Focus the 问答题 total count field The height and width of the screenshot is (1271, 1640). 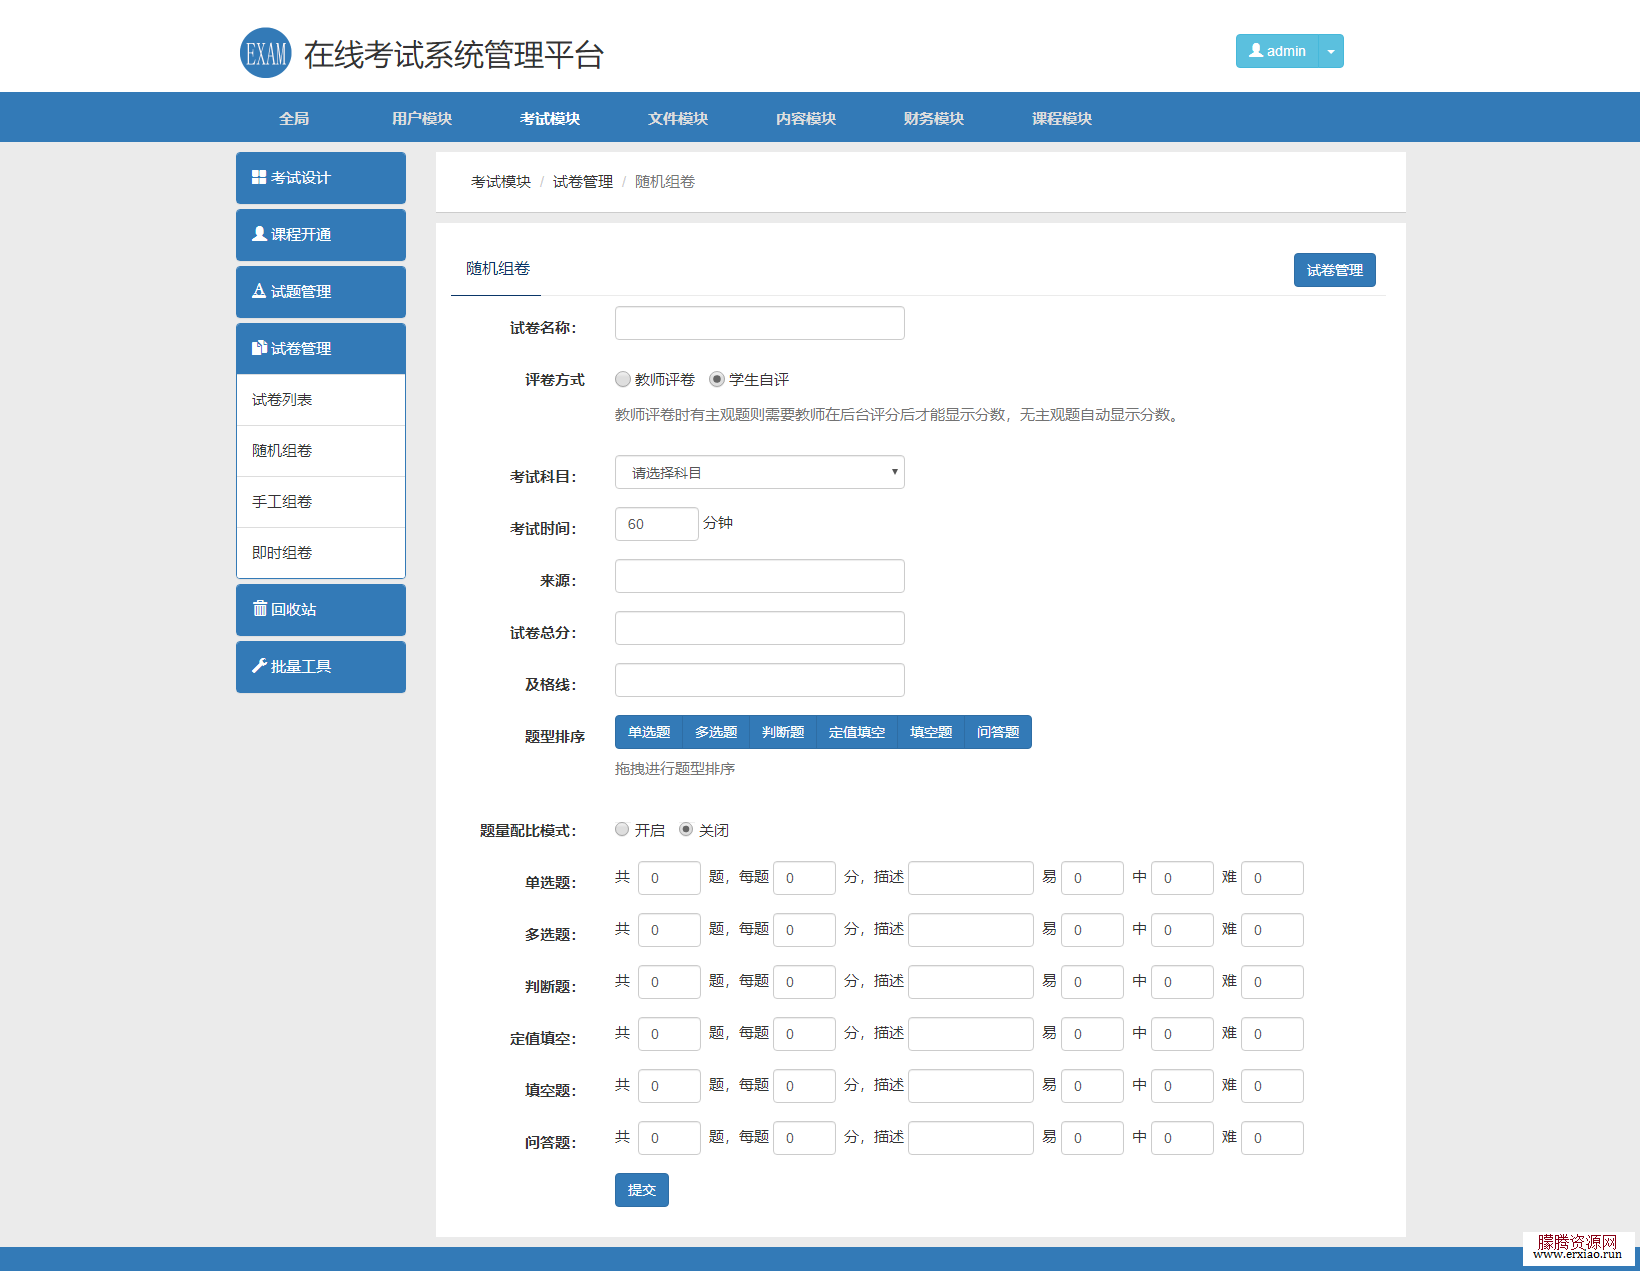[669, 1138]
